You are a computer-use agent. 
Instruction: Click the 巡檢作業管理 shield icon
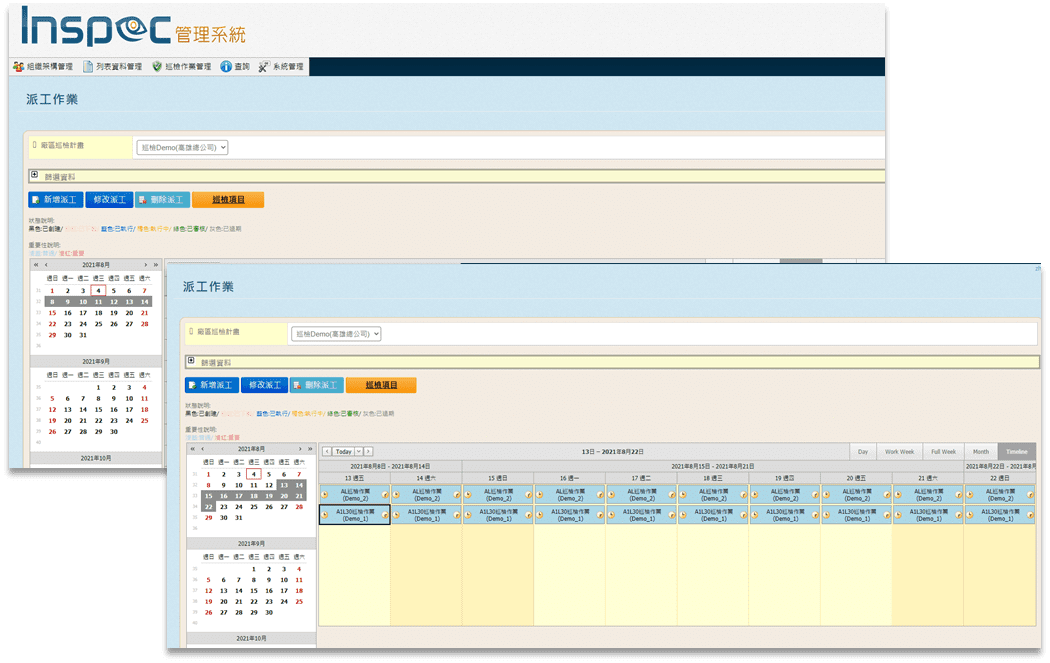click(x=157, y=67)
